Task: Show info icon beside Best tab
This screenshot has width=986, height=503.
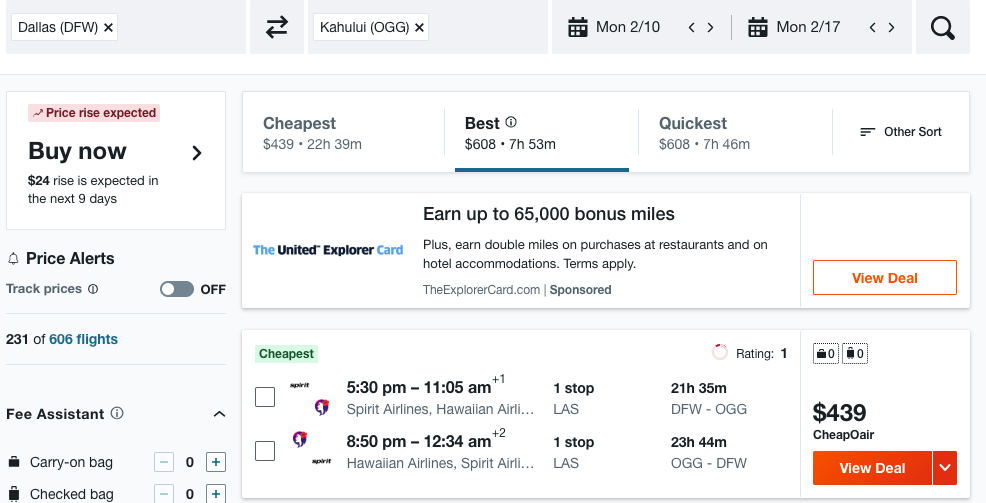Action: [511, 122]
